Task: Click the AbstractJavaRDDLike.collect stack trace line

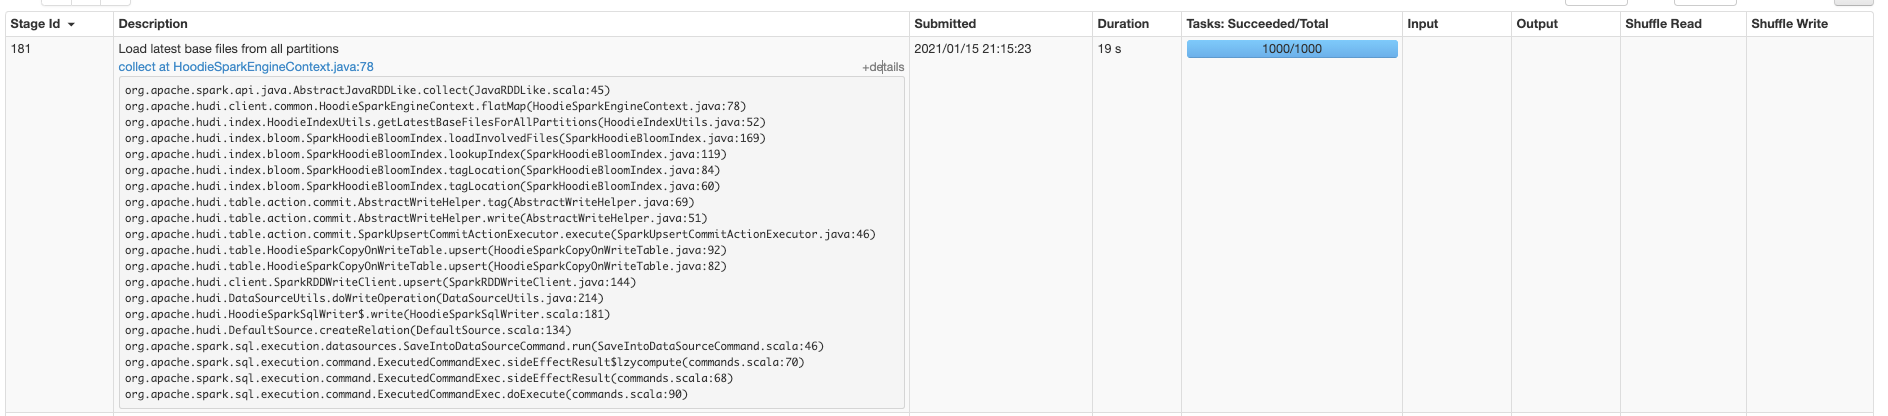Action: [x=367, y=90]
